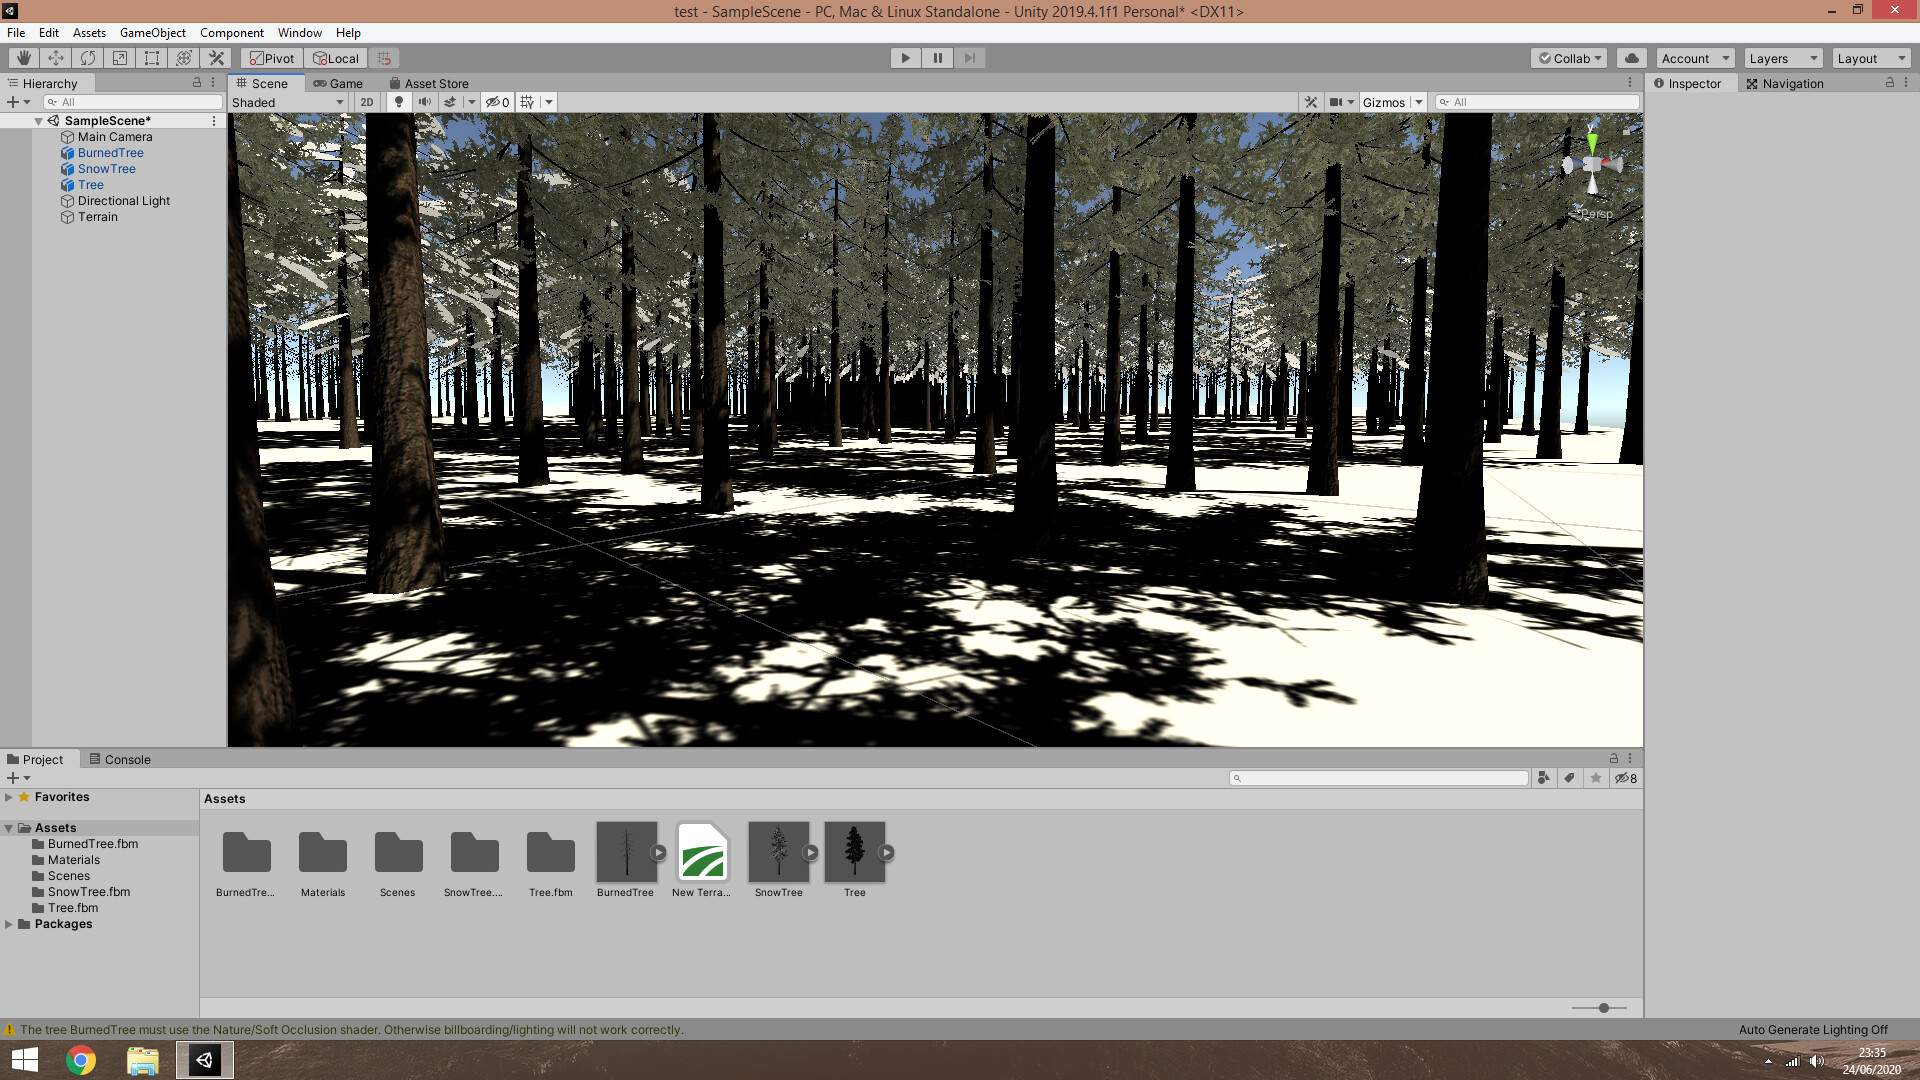
Task: Select the Move tool
Action: tap(56, 58)
